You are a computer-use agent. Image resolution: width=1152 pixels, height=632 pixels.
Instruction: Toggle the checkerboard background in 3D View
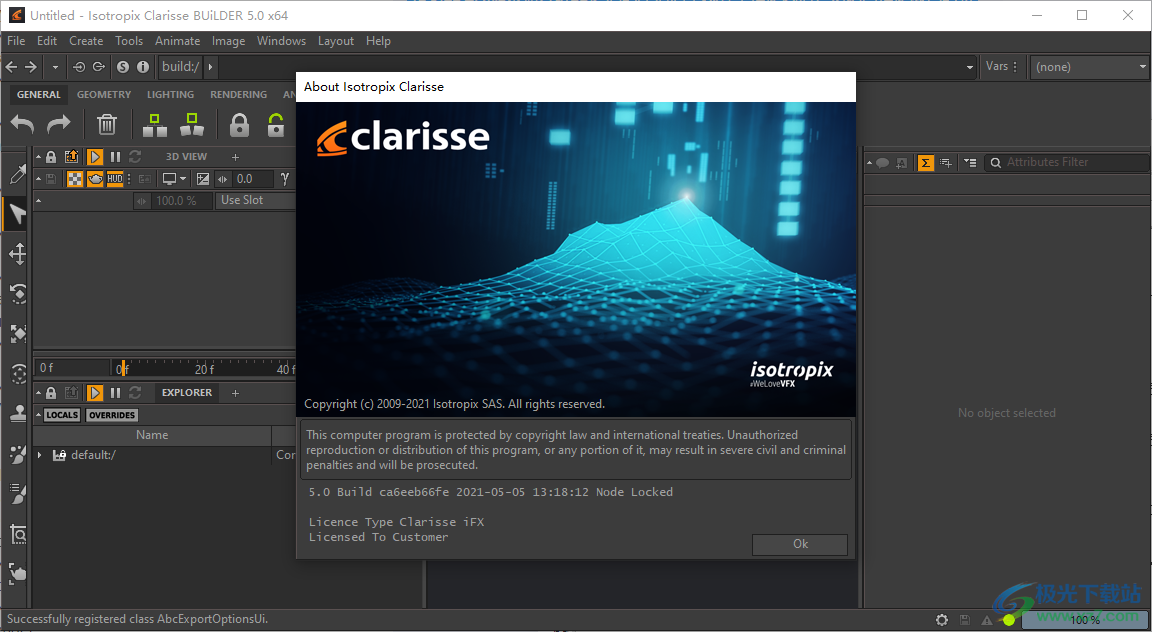(x=75, y=179)
